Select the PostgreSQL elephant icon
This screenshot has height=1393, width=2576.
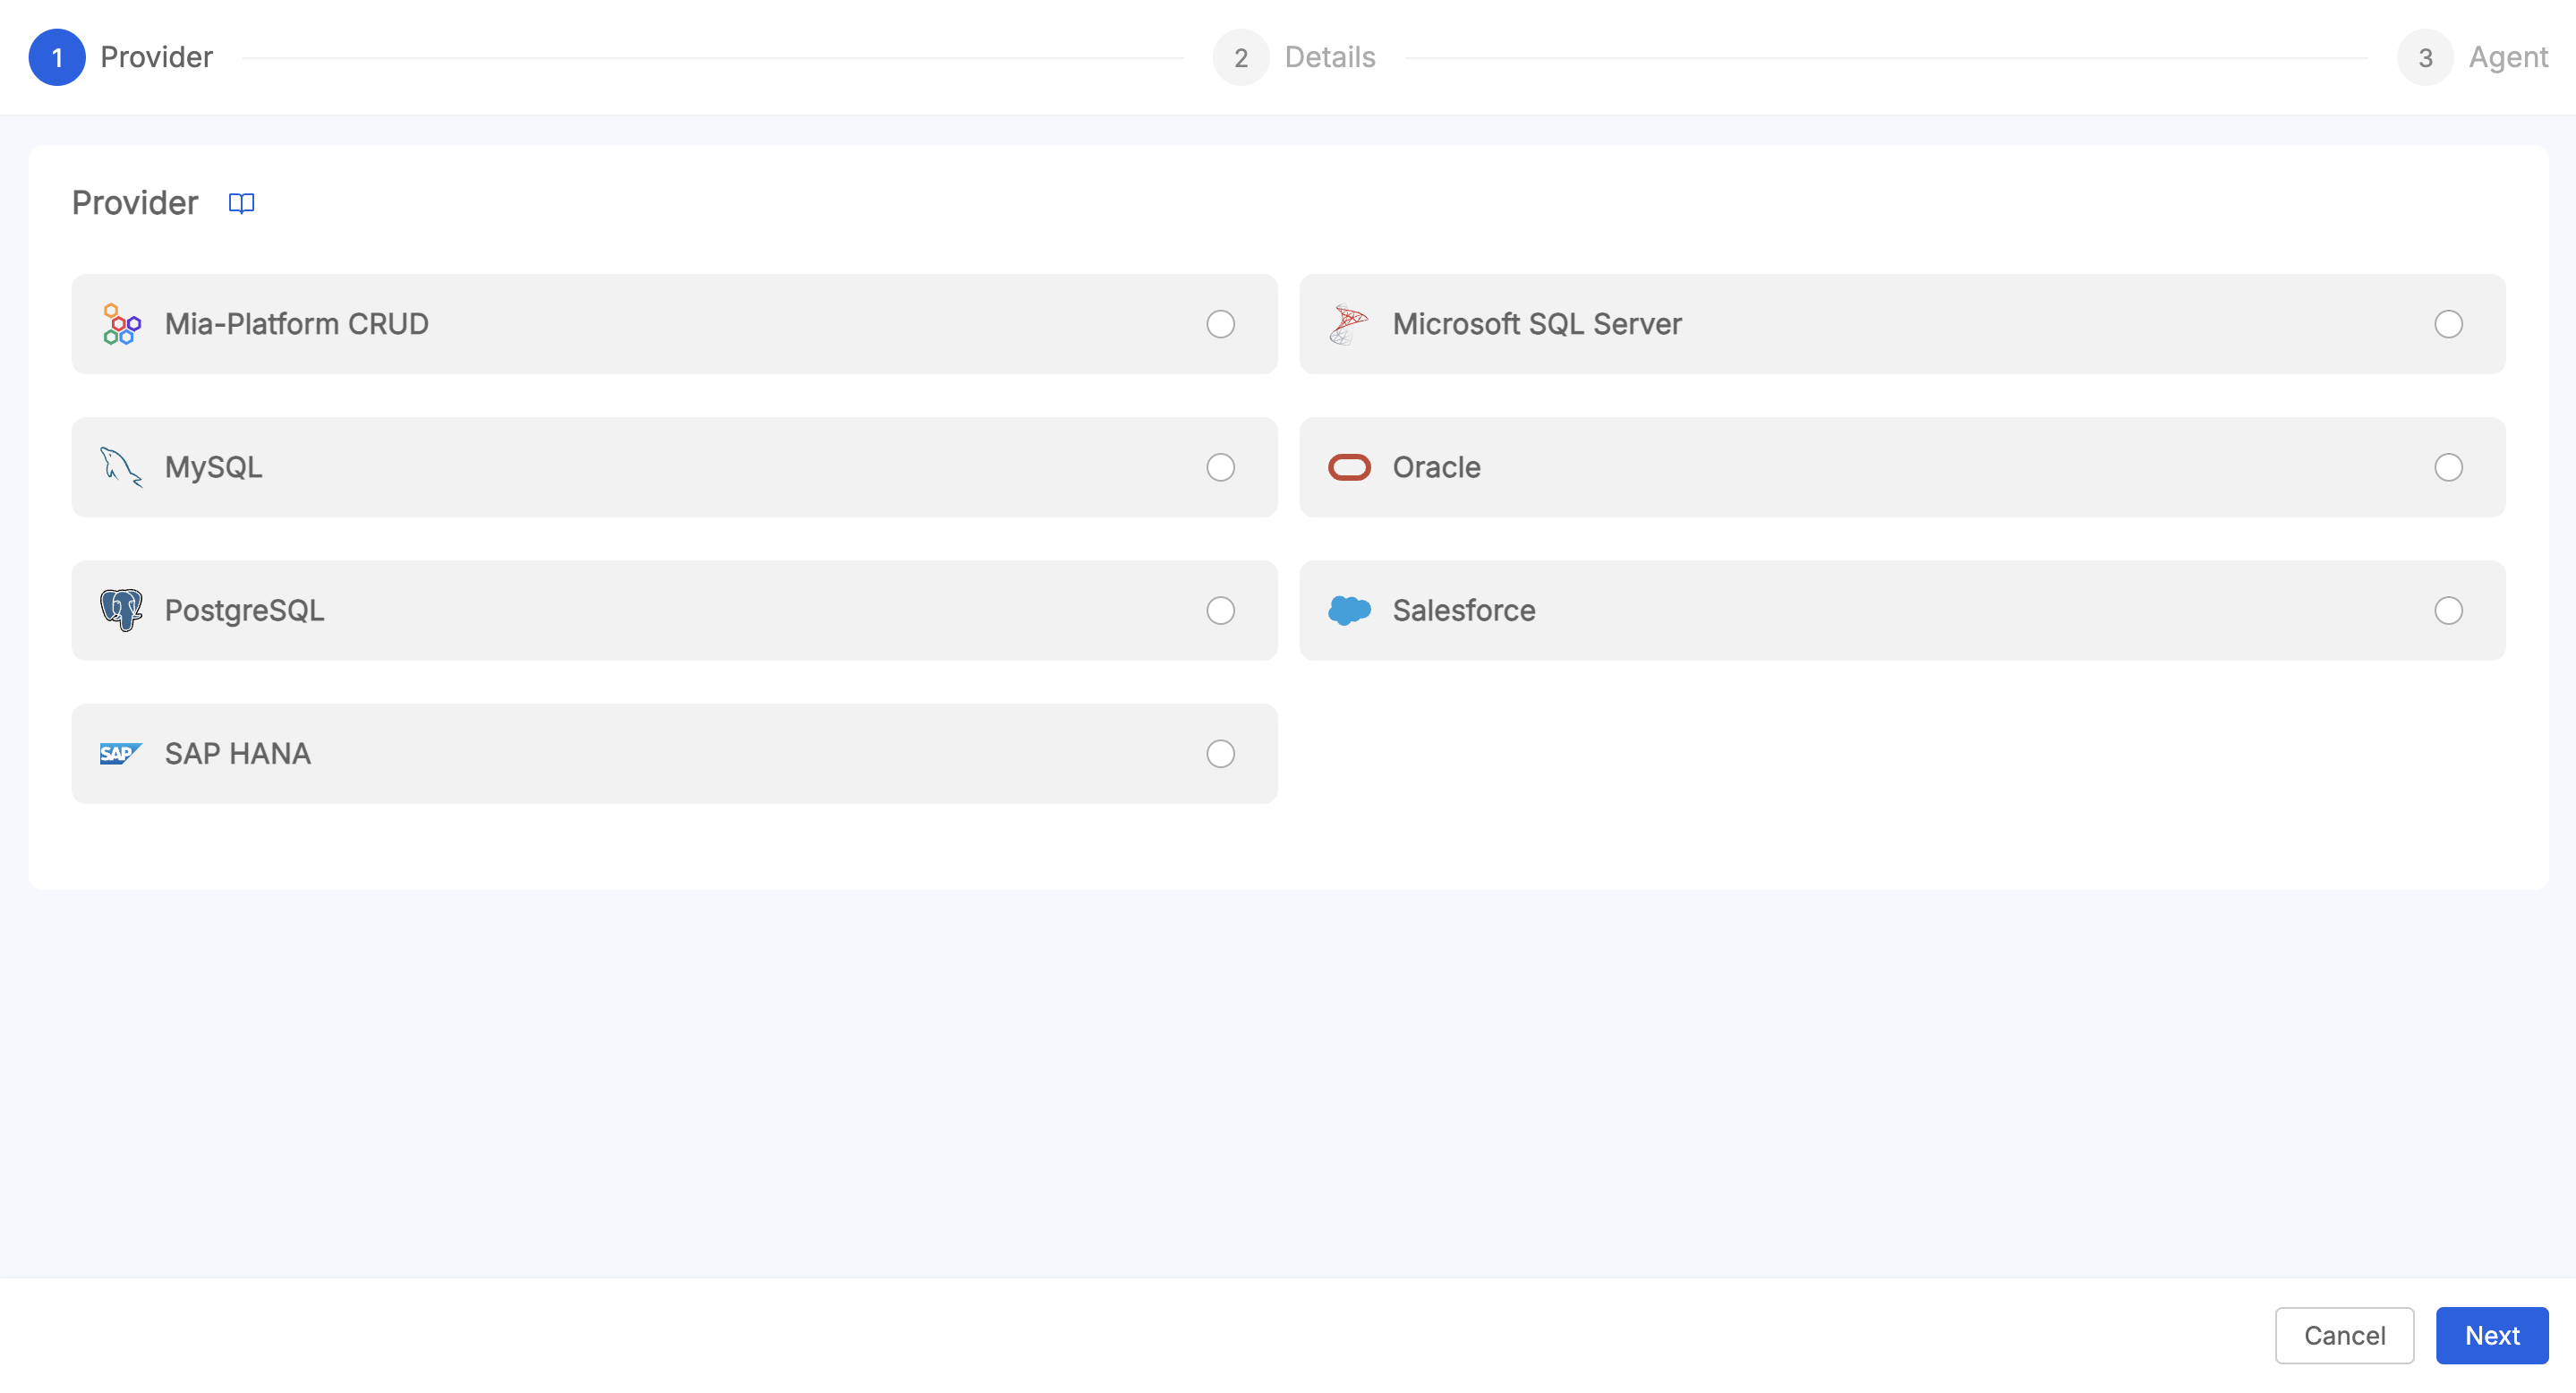(x=120, y=609)
